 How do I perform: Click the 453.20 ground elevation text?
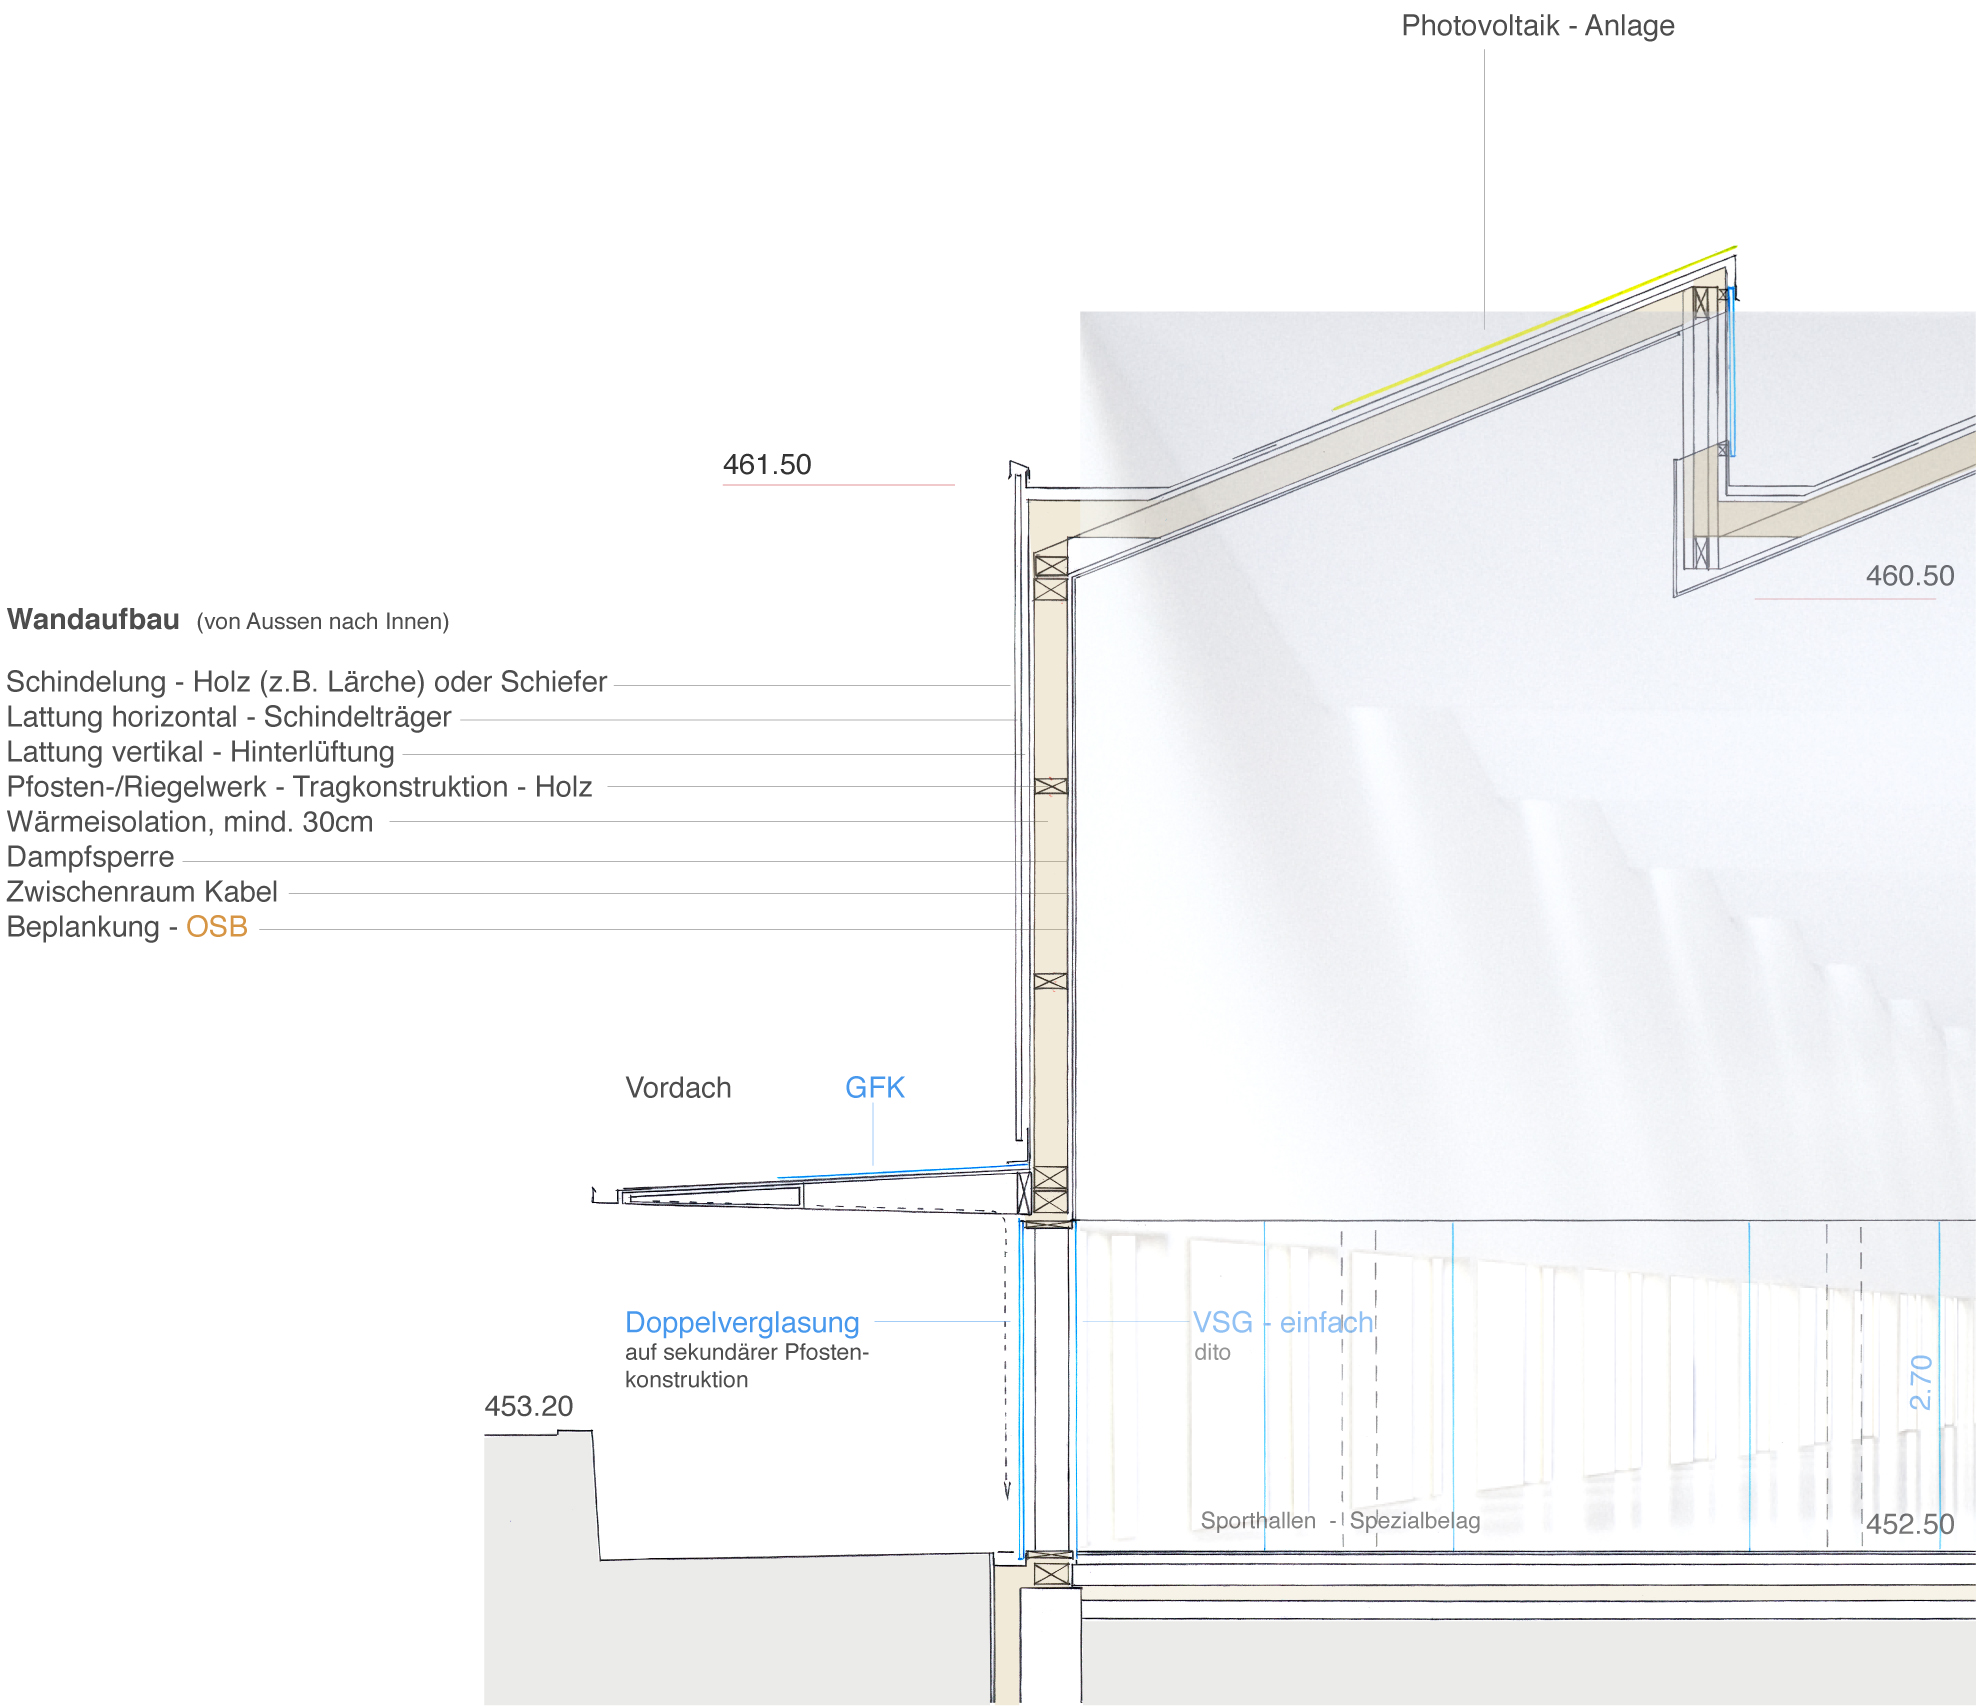528,1407
